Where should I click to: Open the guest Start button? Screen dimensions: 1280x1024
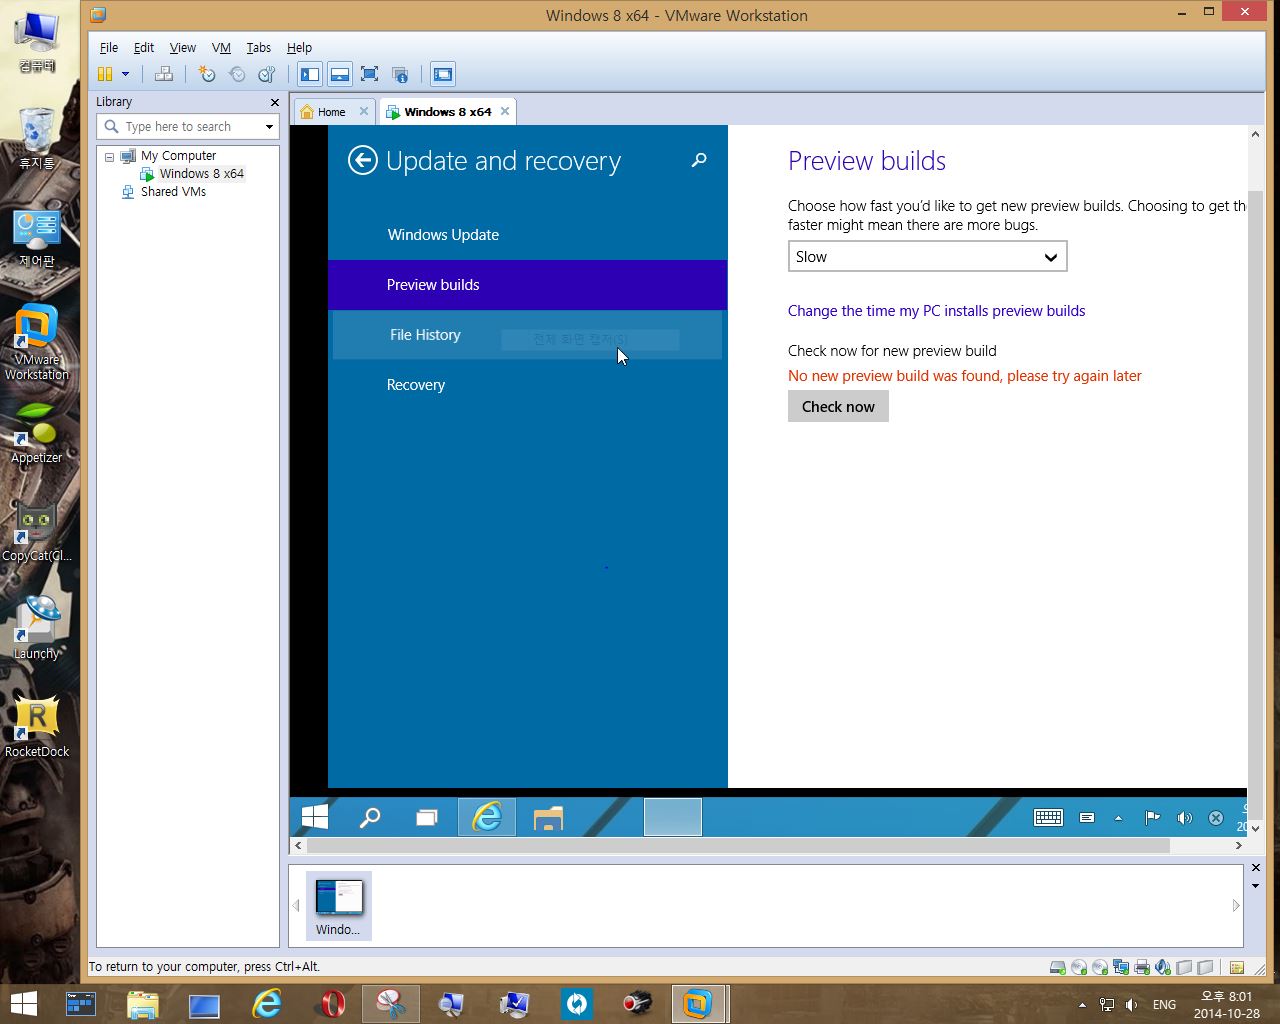pyautogui.click(x=315, y=817)
